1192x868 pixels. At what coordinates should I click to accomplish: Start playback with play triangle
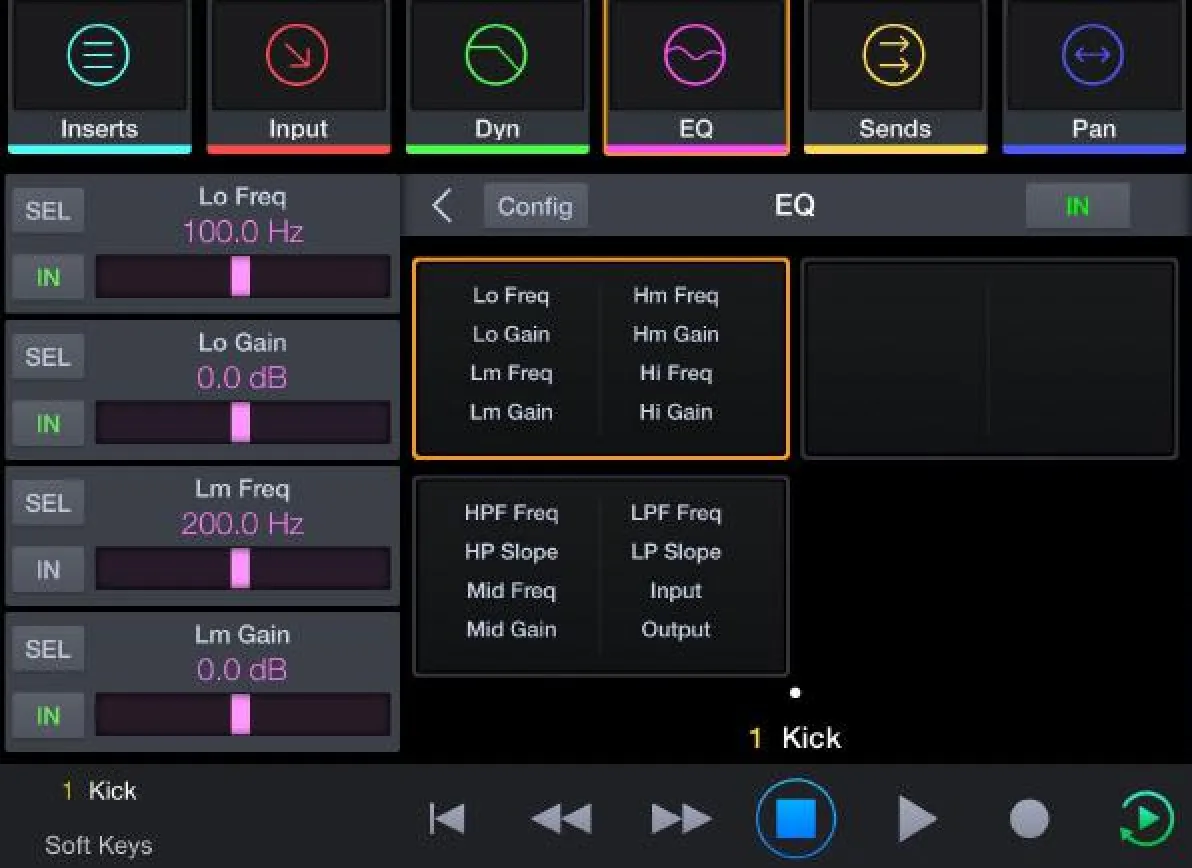click(917, 819)
